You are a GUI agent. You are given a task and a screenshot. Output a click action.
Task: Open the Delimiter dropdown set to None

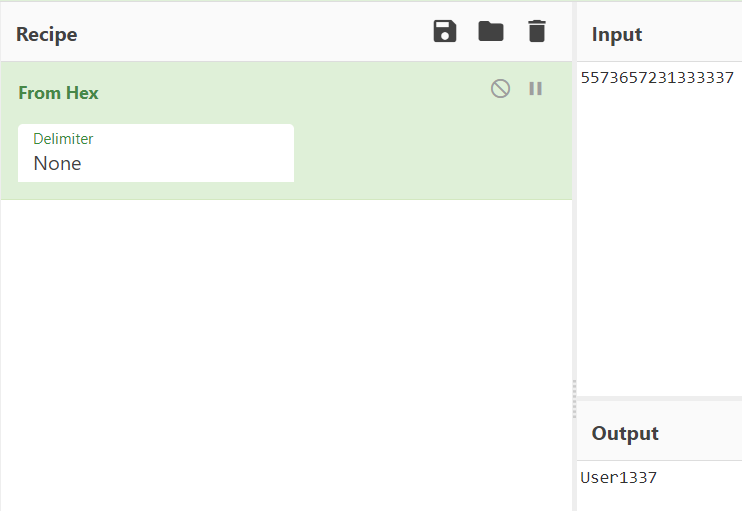click(x=156, y=163)
